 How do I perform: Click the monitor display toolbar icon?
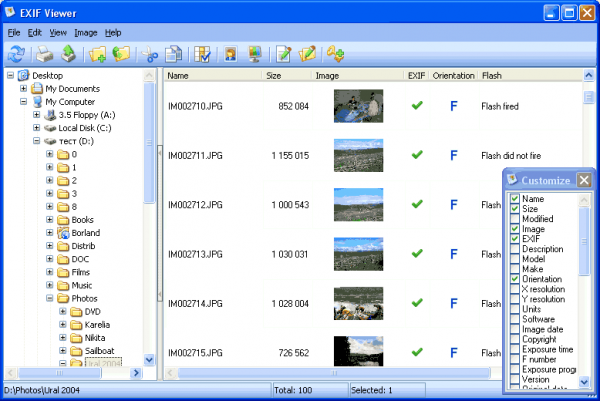[x=253, y=55]
